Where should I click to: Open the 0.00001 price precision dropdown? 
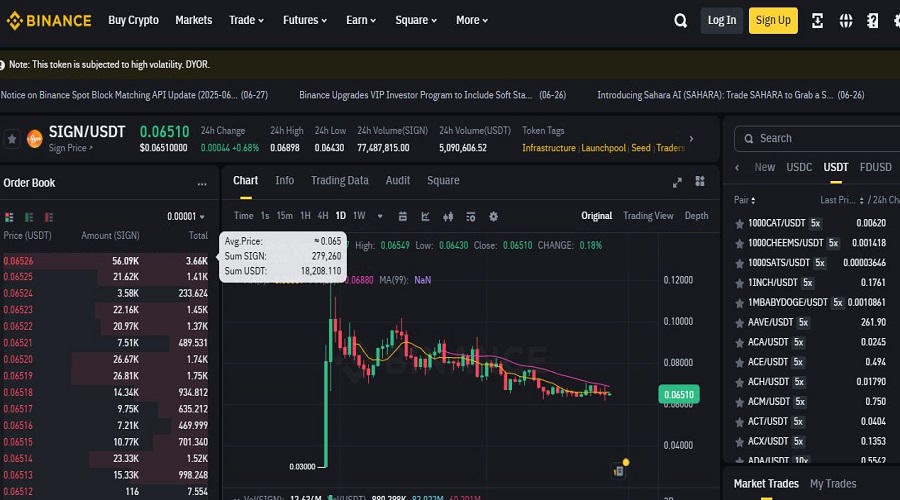click(x=186, y=216)
